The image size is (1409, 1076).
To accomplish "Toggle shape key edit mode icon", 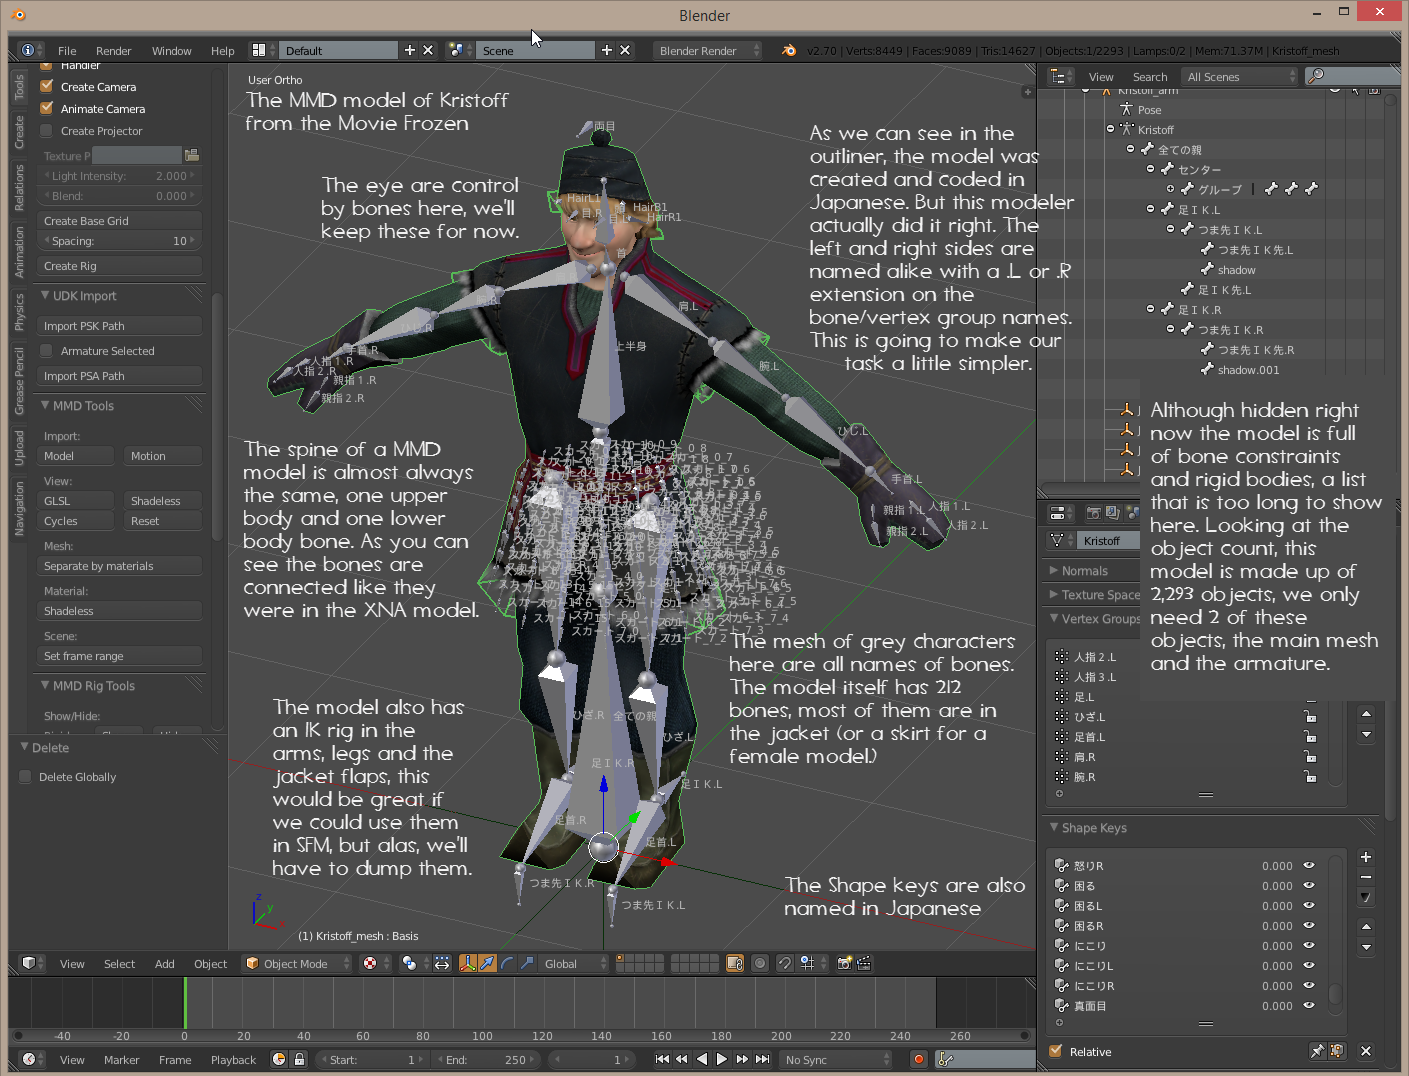I will click(1337, 1051).
